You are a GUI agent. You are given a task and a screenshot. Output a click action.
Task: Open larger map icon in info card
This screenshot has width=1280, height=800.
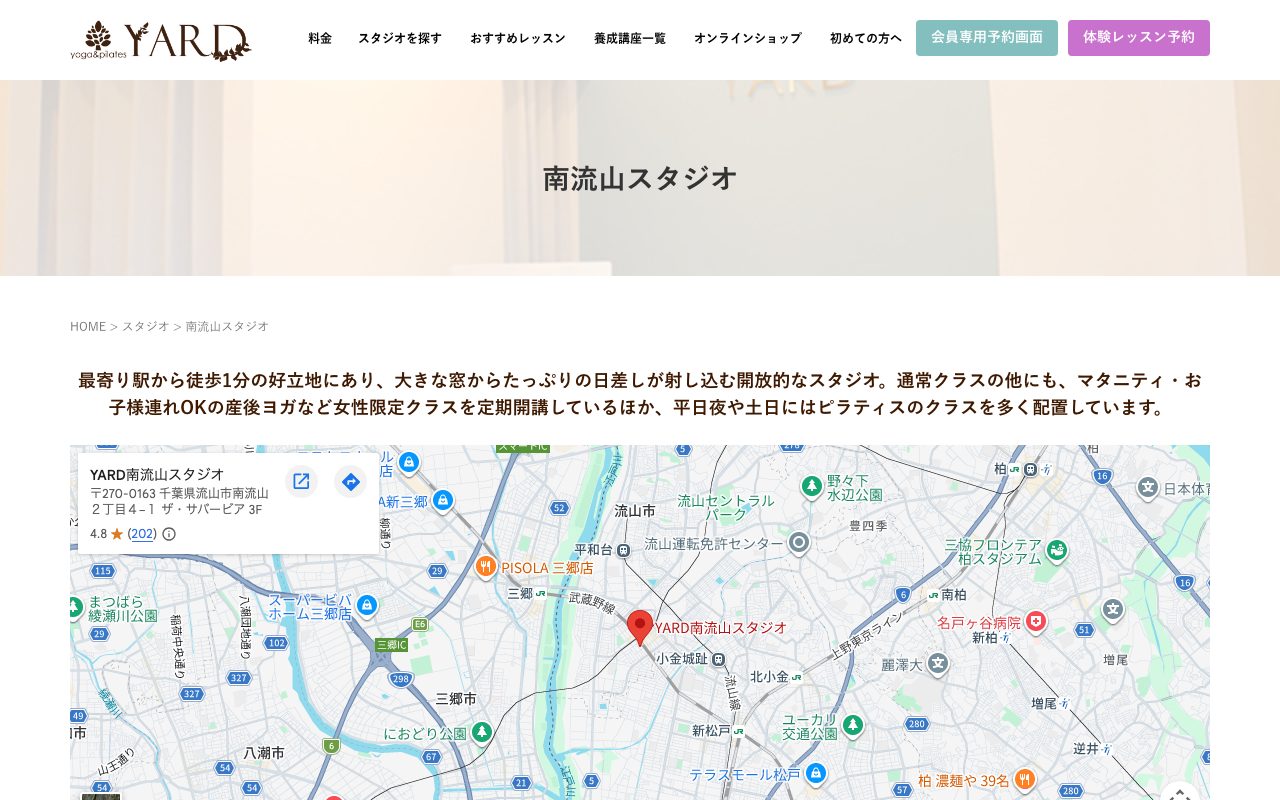point(301,482)
